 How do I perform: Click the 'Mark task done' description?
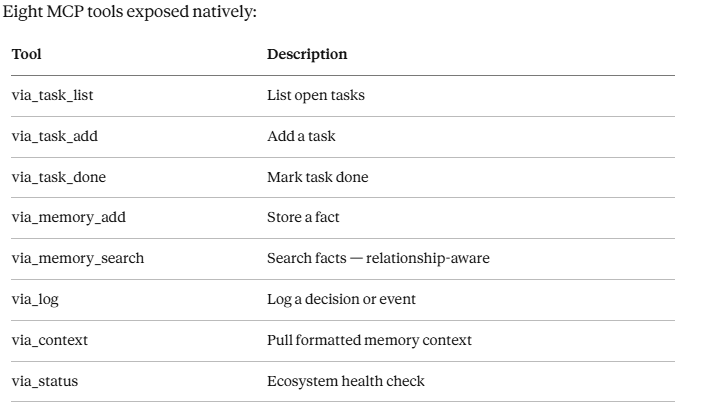[x=318, y=177]
